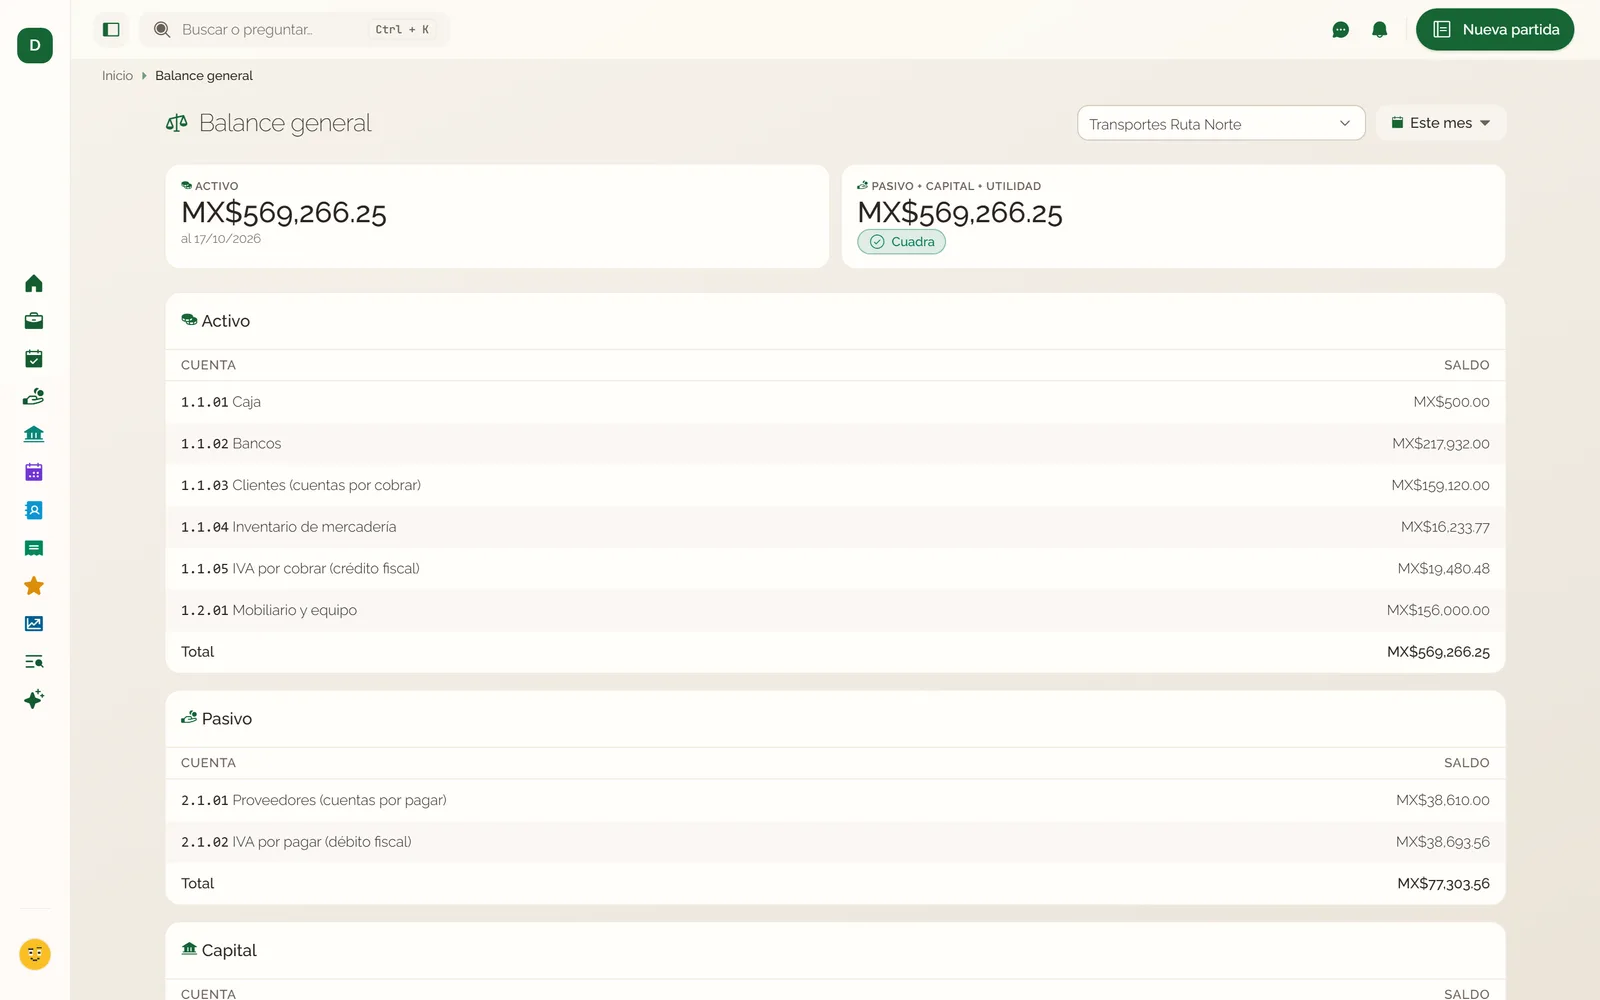This screenshot has width=1600, height=1000.
Task: Expand the Este mes period selector
Action: tap(1441, 123)
